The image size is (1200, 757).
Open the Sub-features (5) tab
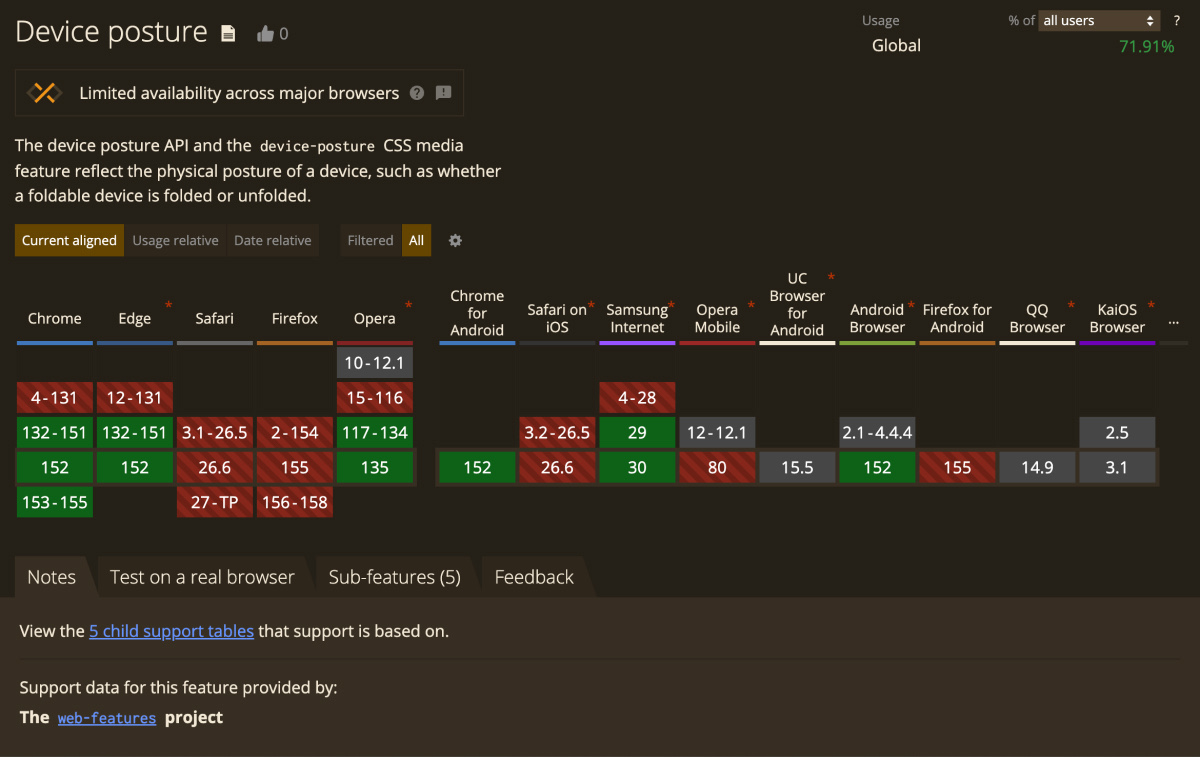[394, 577]
